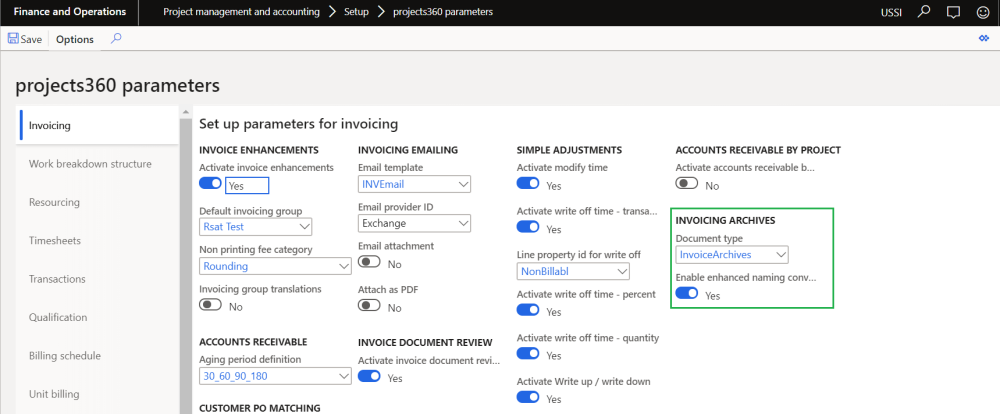
Task: Click the Save disk icon
Action: [x=14, y=39]
